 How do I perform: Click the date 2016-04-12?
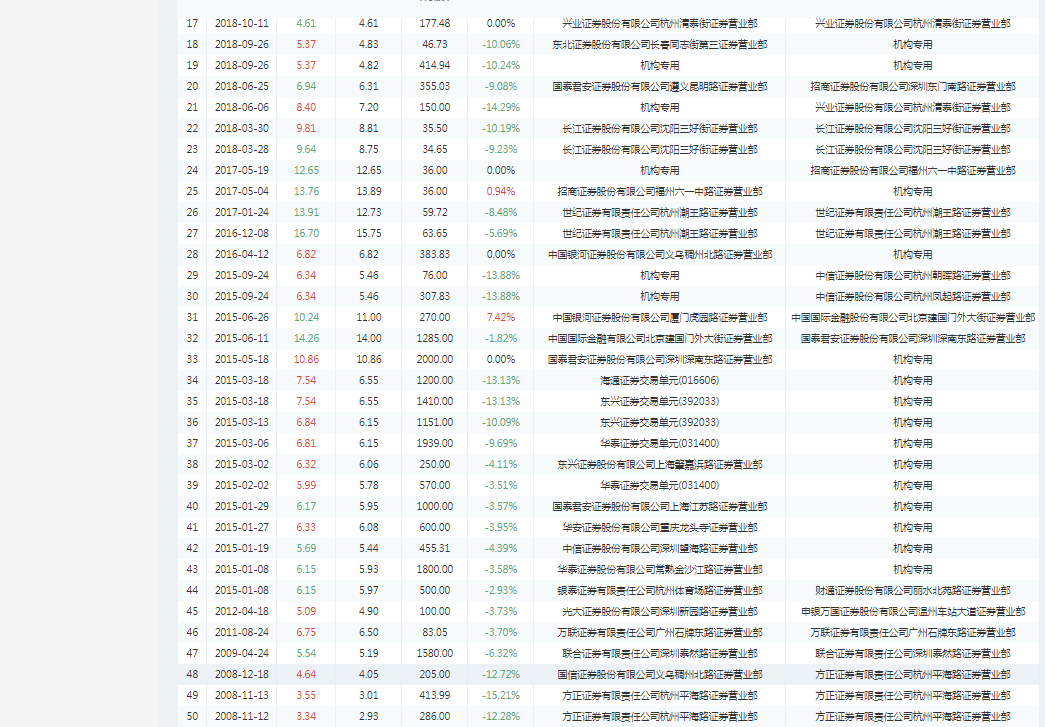[241, 254]
